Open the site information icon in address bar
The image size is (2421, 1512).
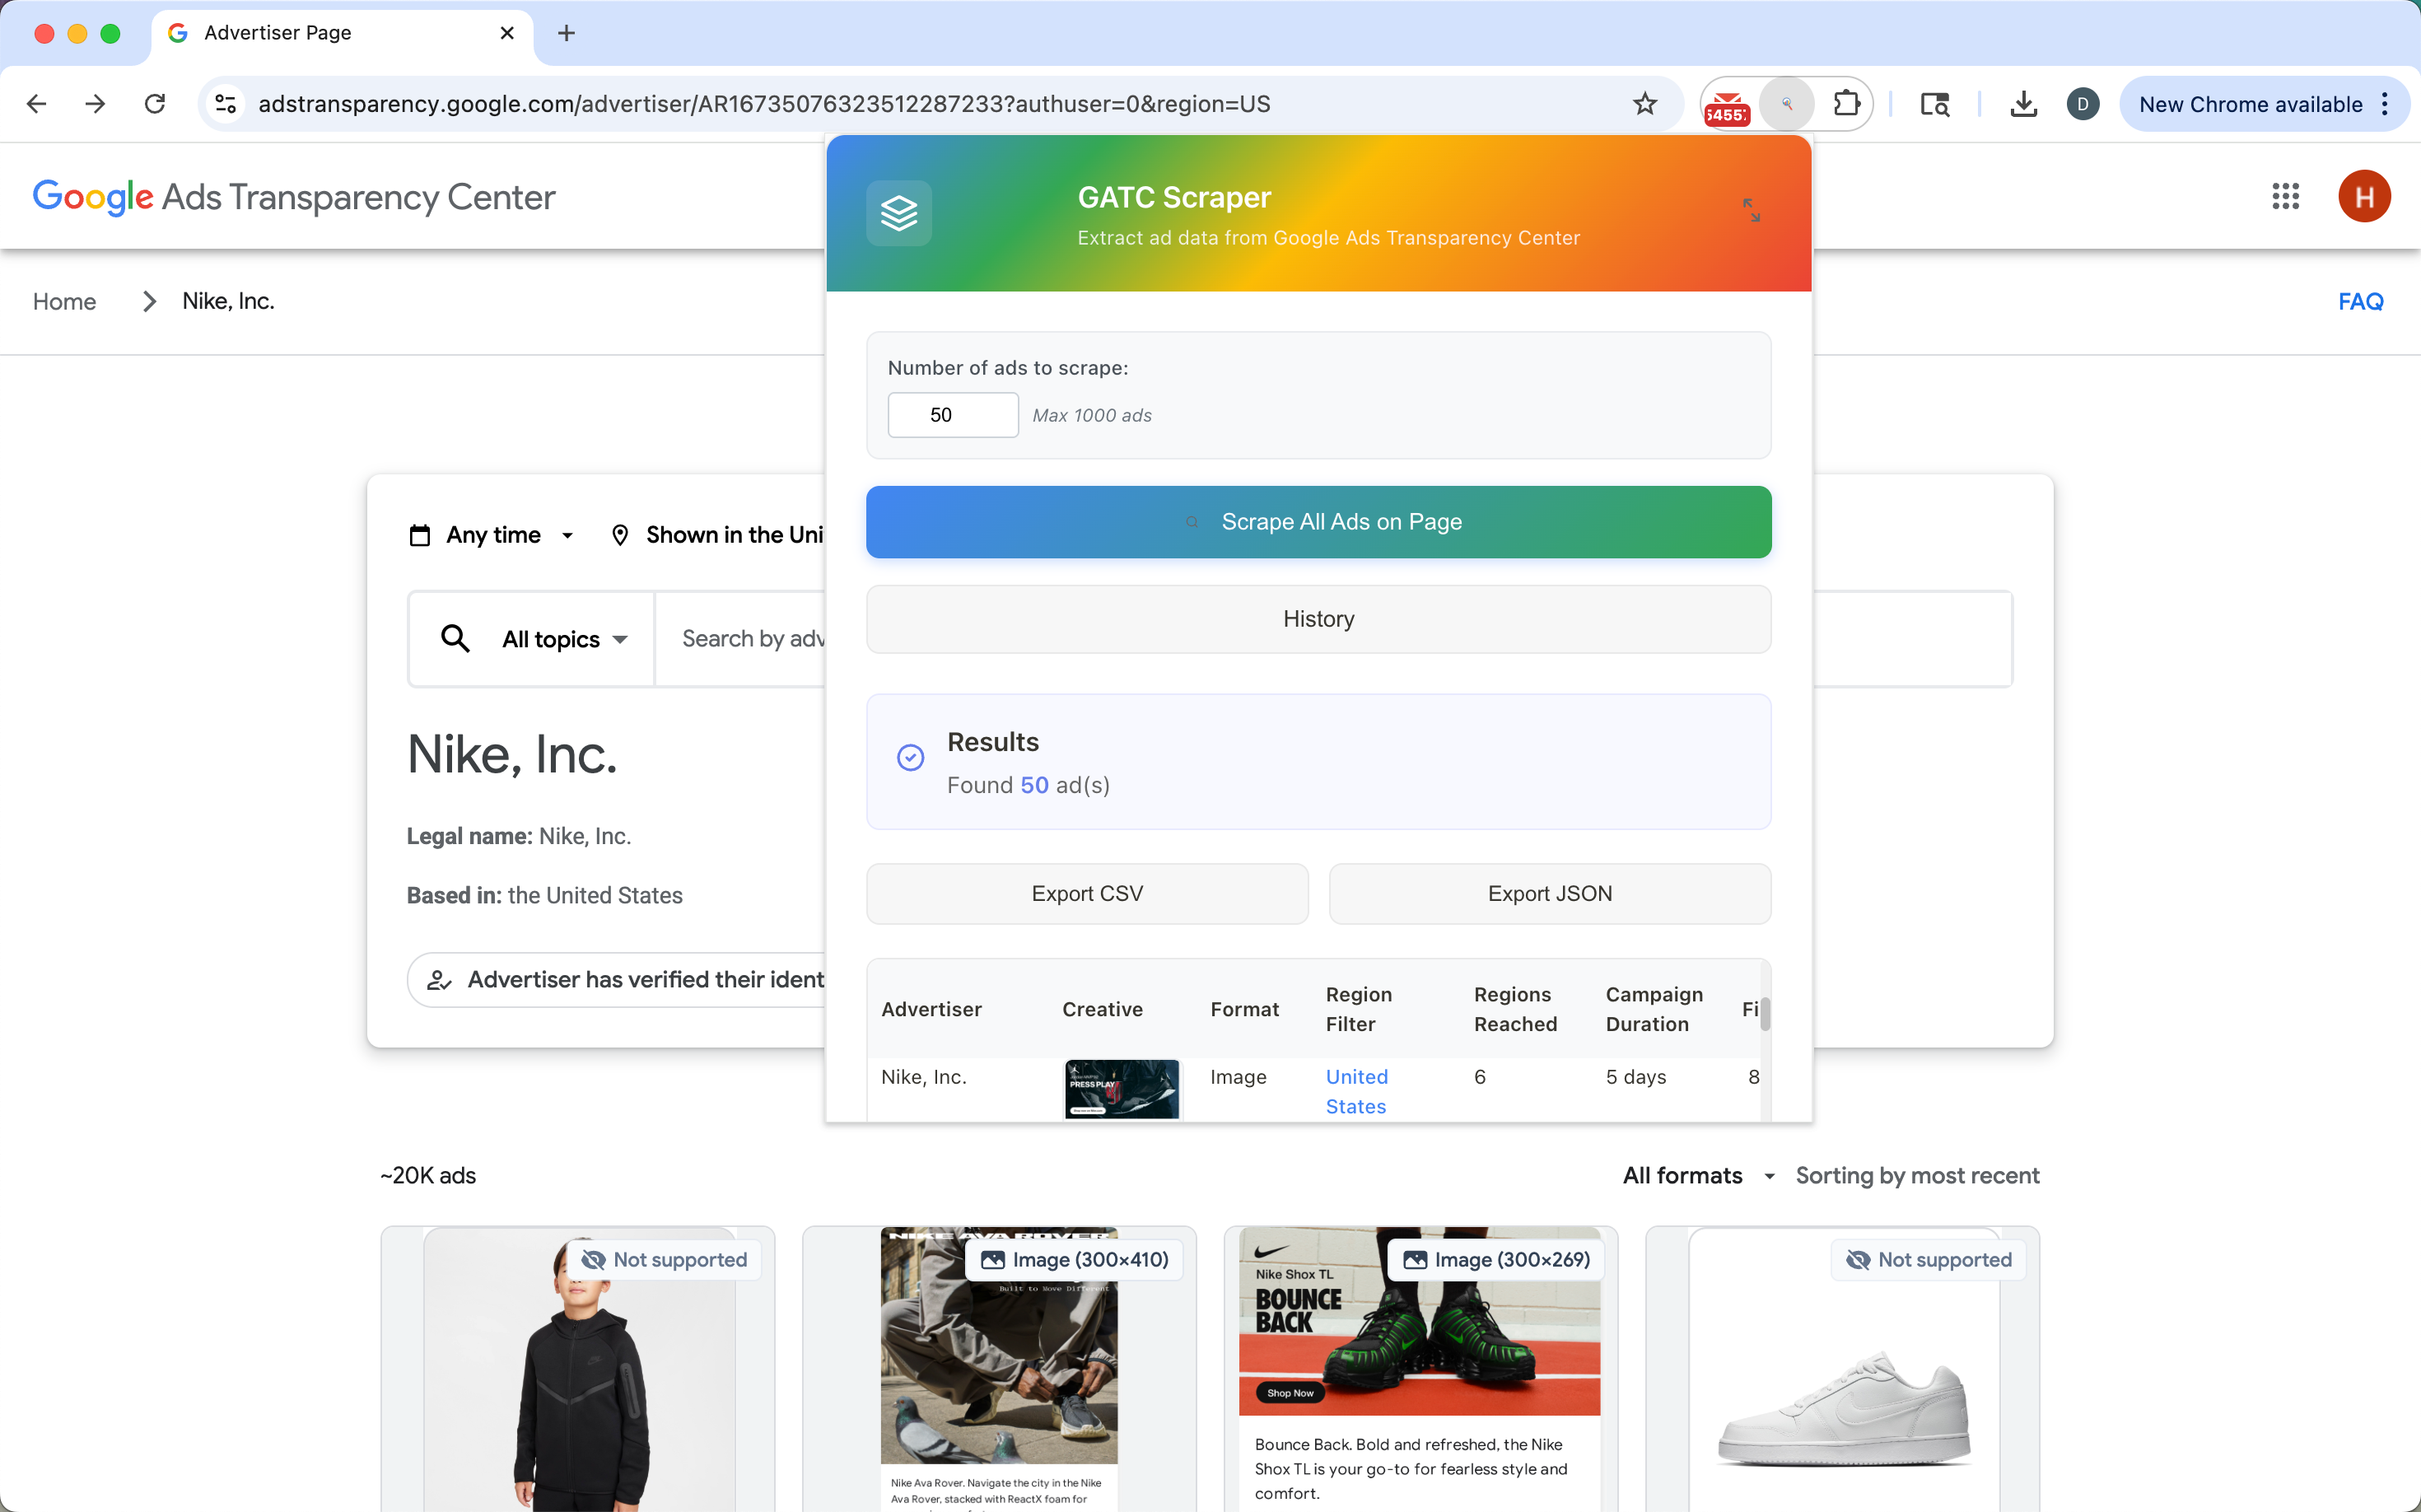click(225, 103)
